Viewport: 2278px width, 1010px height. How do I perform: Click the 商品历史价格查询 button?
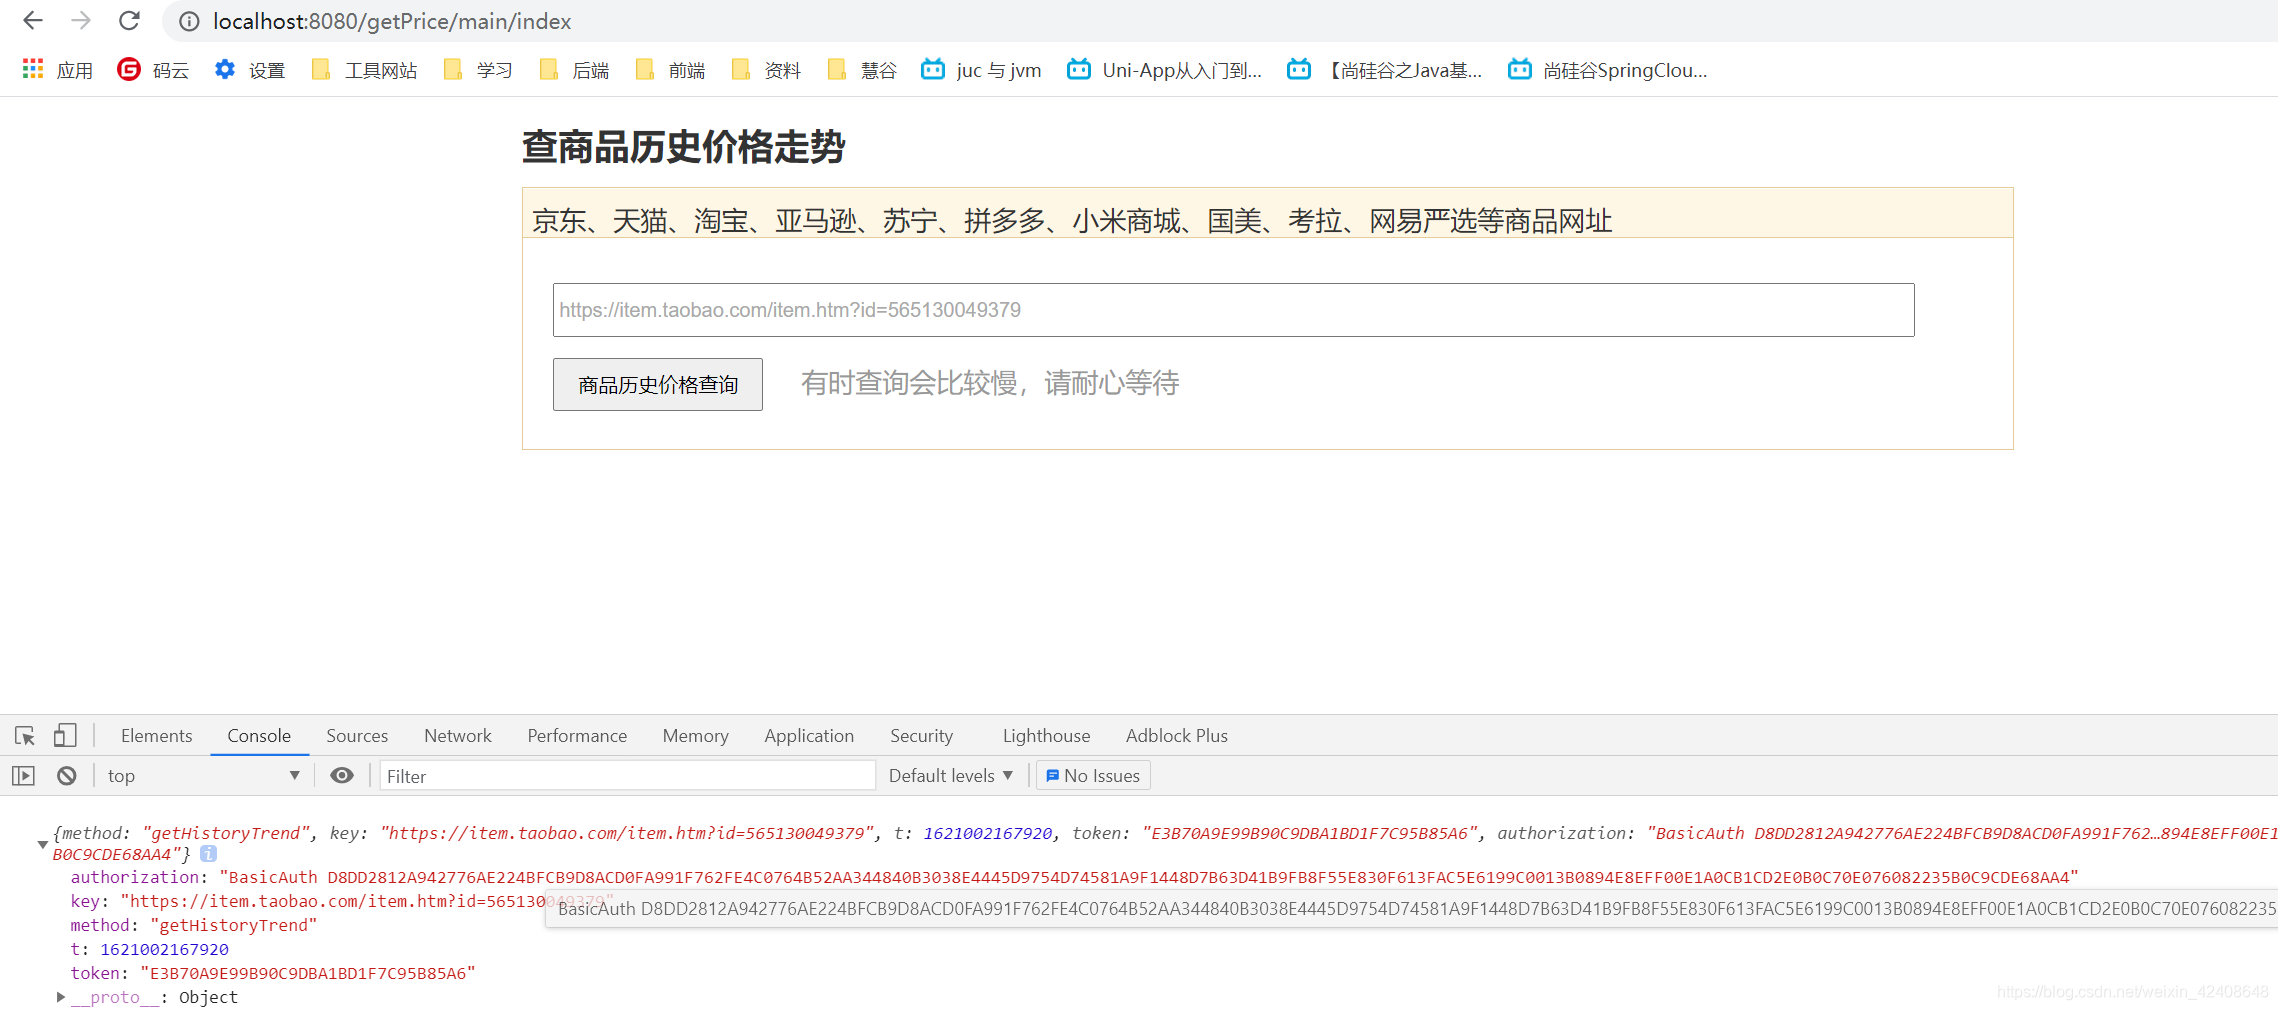[x=658, y=385]
